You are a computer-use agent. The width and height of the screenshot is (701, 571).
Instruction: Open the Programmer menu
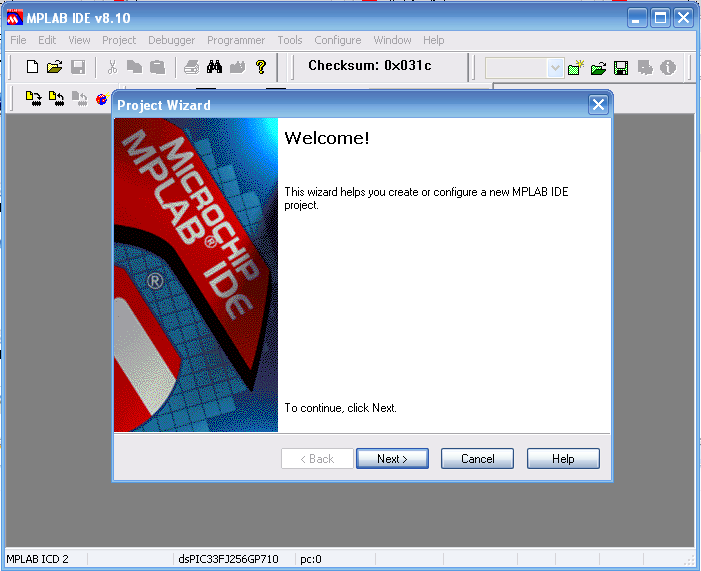click(236, 40)
